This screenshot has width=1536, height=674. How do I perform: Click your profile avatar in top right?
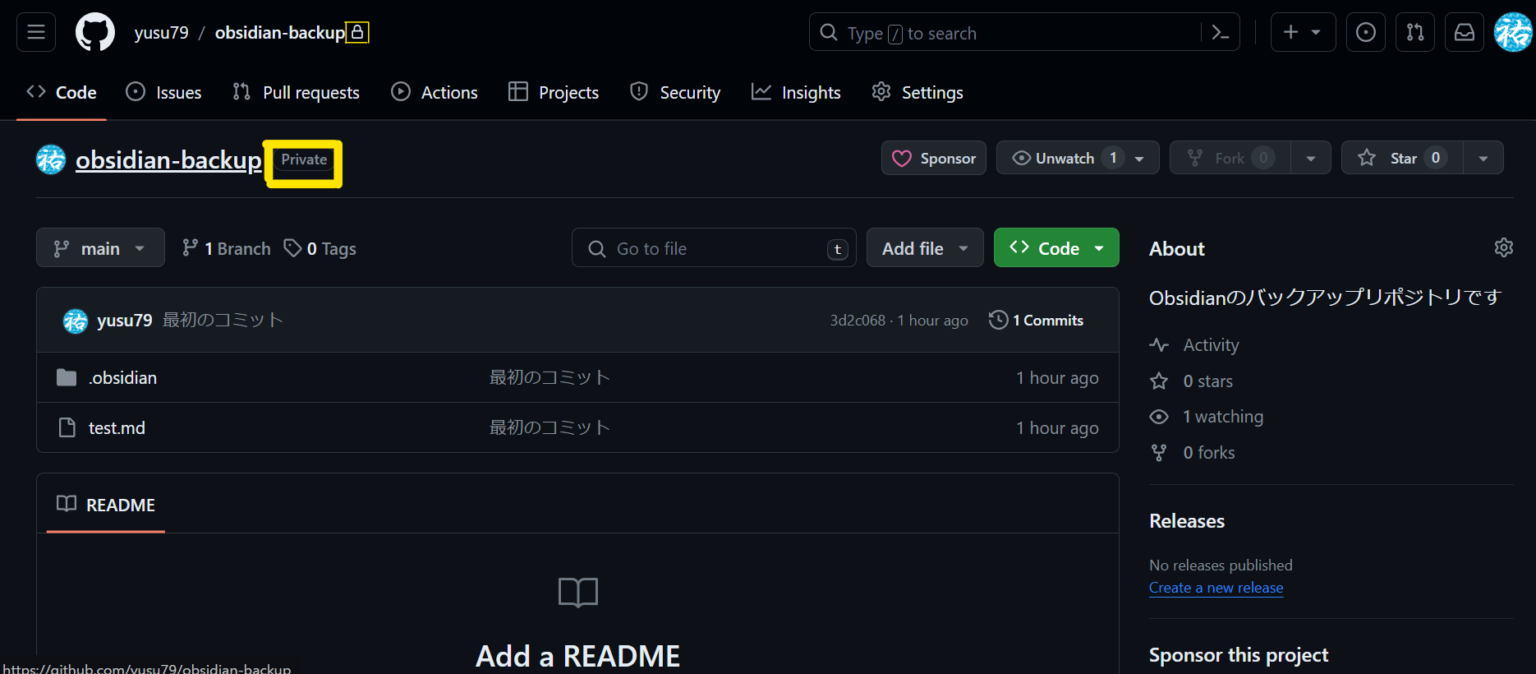(1512, 31)
